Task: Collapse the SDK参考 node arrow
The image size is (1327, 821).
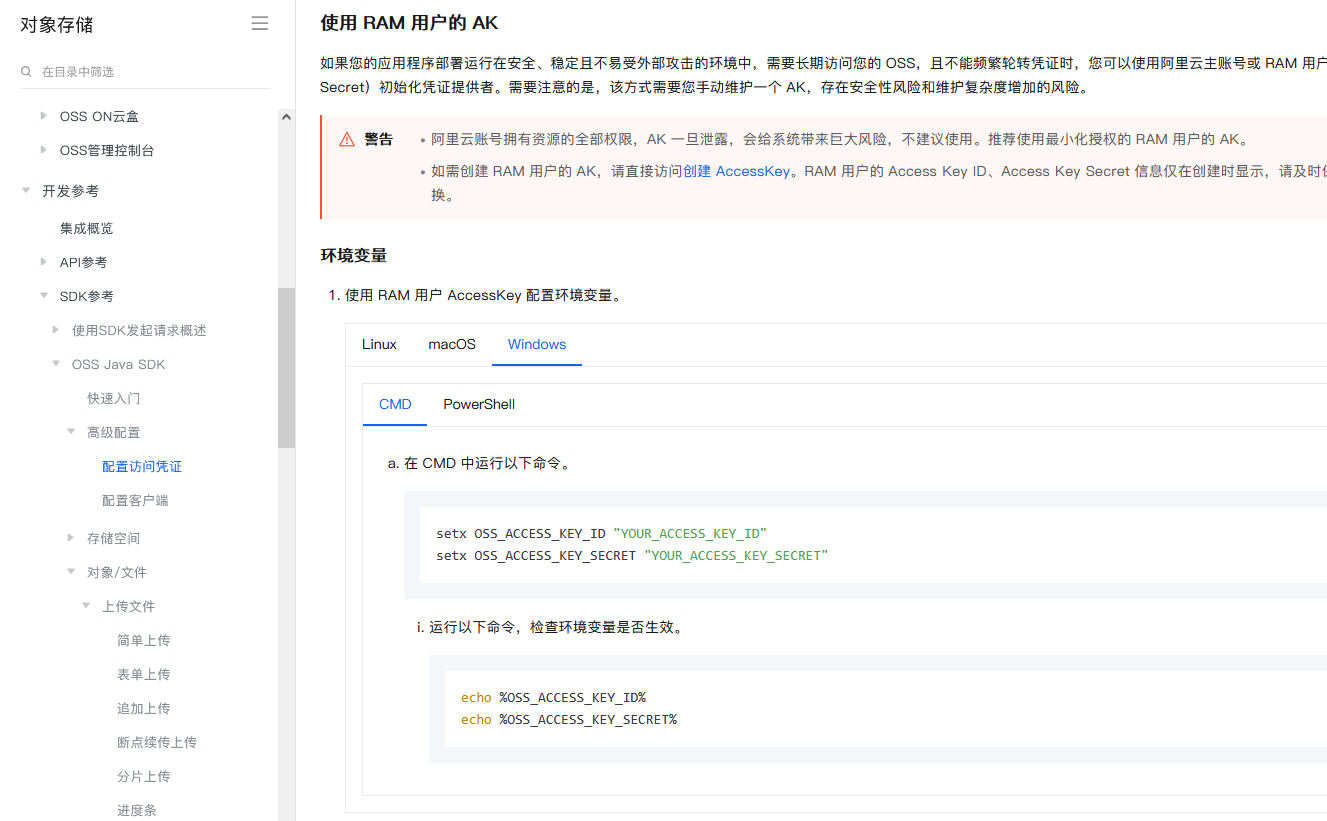Action: pyautogui.click(x=43, y=296)
